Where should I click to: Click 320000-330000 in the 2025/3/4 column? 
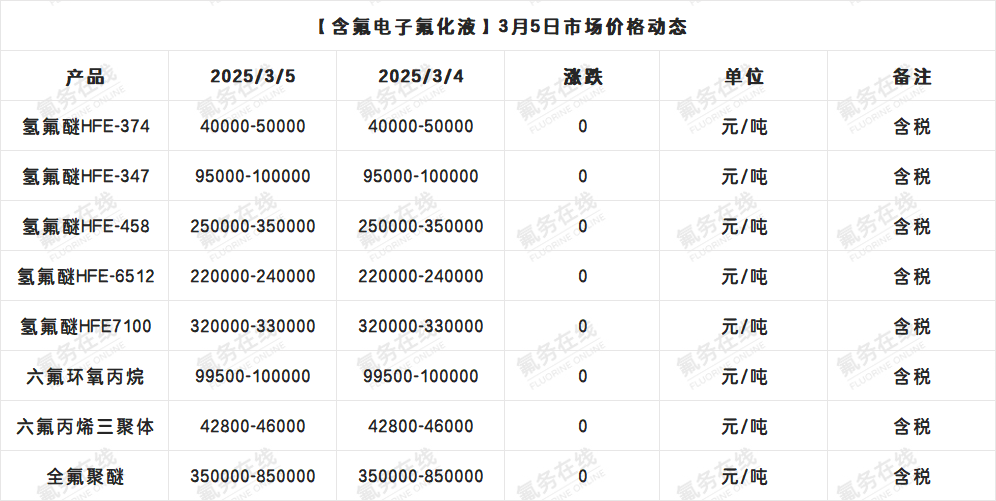pyautogui.click(x=421, y=326)
